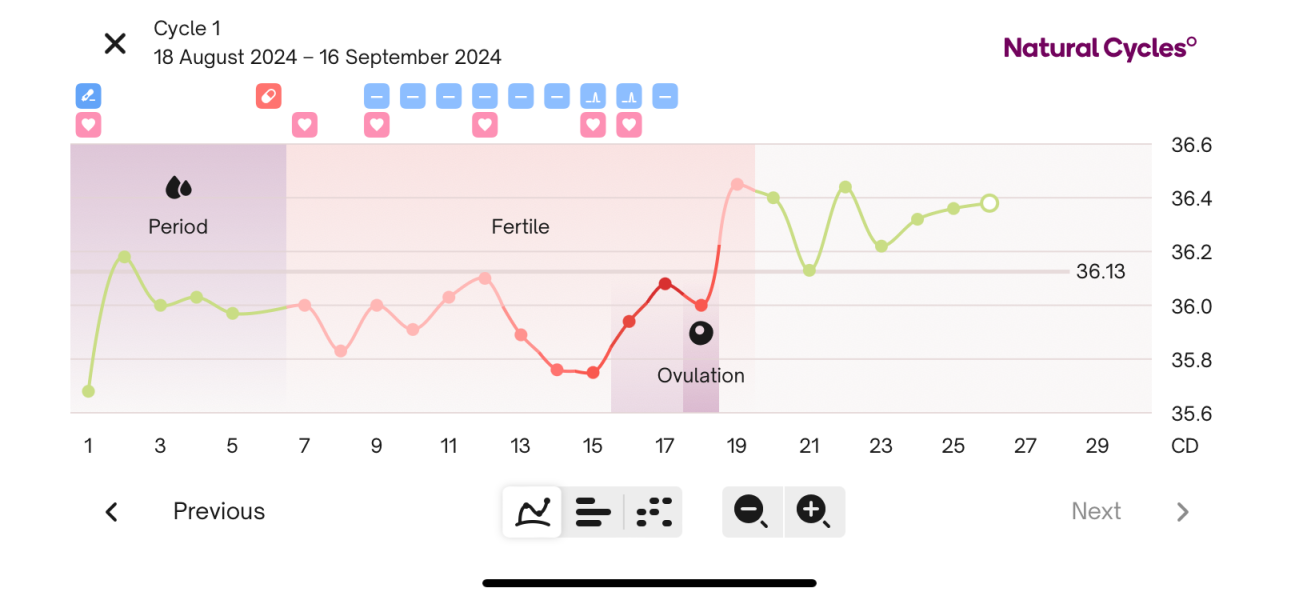
Task: Enable the scatter dot chart view
Action: point(653,511)
